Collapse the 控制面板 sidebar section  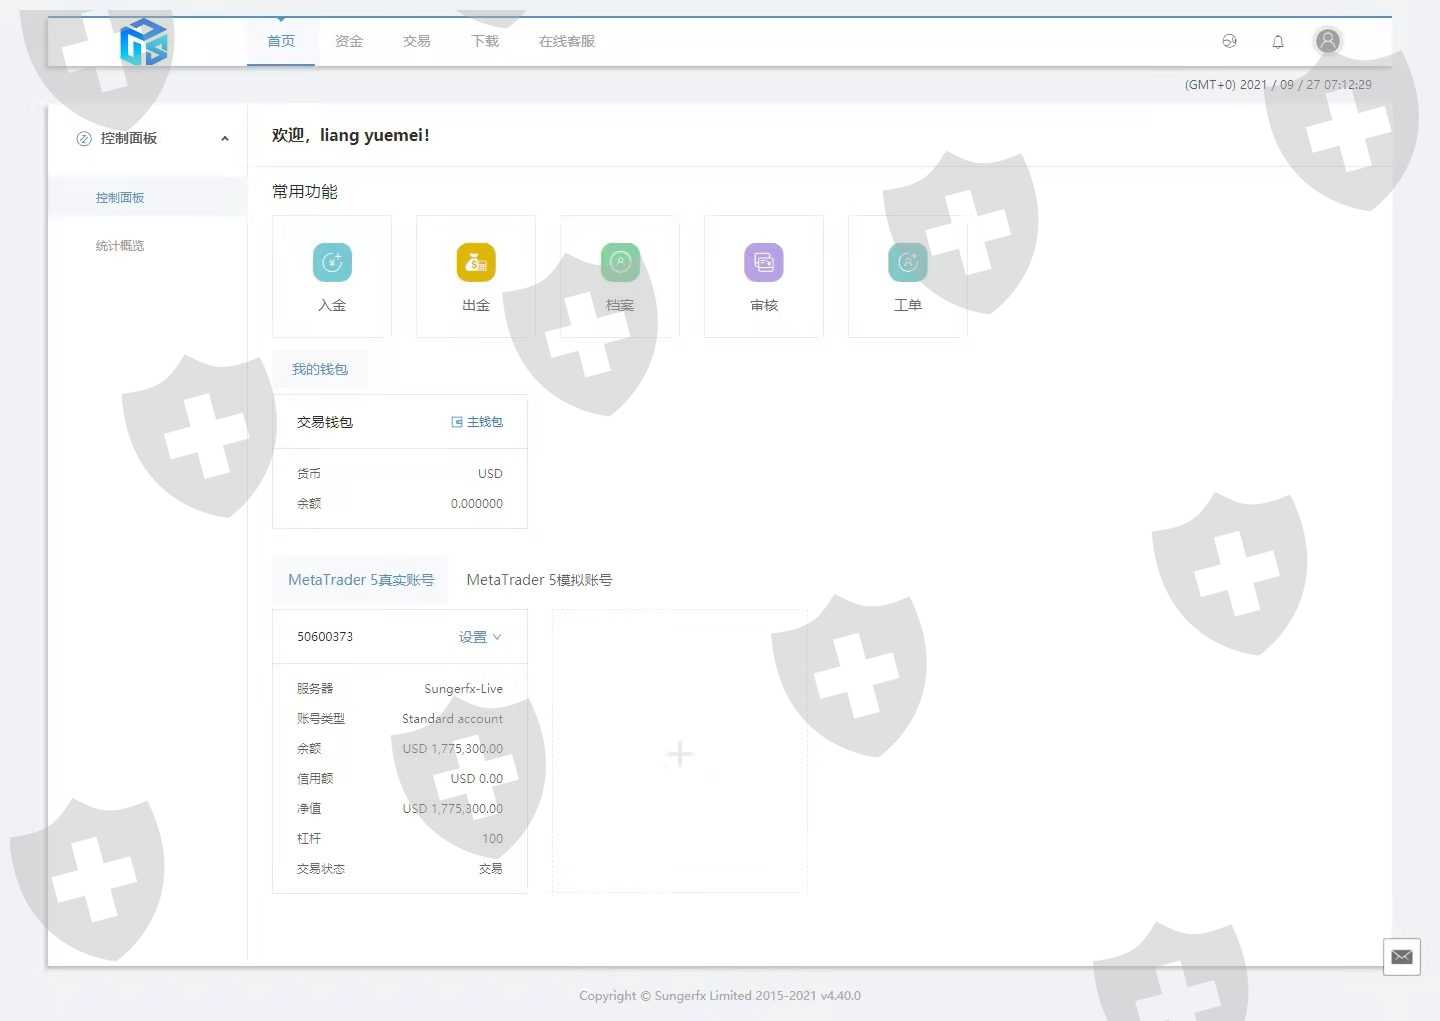click(225, 139)
